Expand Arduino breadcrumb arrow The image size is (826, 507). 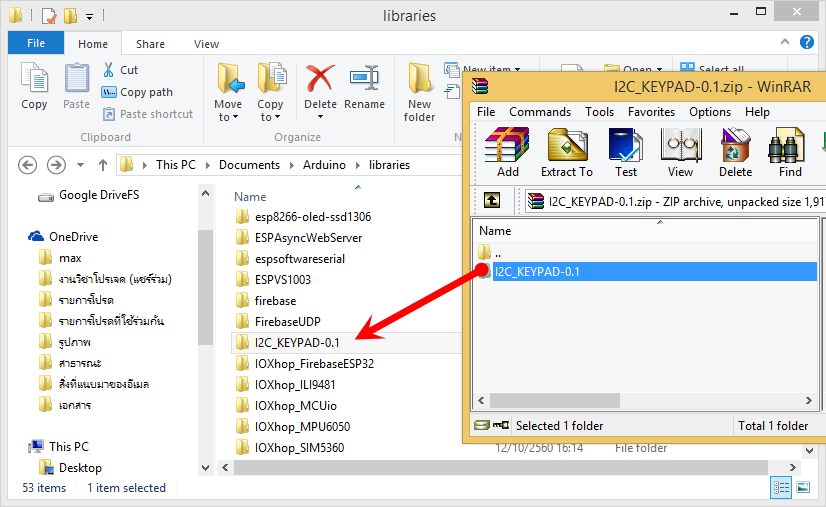tap(358, 165)
